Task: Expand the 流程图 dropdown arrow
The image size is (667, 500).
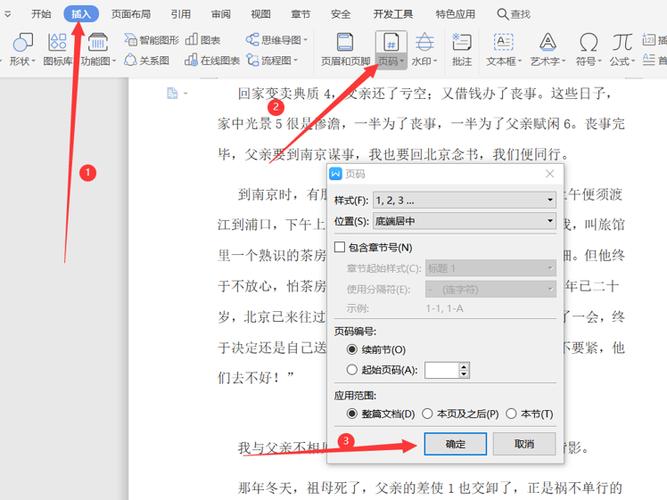Action: tap(296, 60)
